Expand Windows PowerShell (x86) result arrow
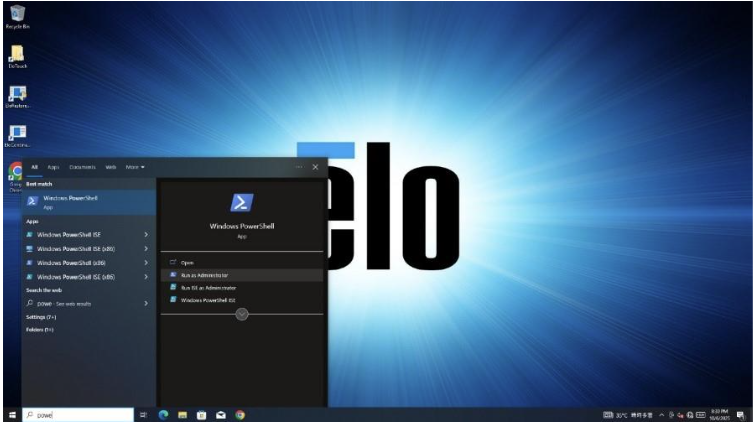Image resolution: width=753 pixels, height=422 pixels. tap(146, 263)
